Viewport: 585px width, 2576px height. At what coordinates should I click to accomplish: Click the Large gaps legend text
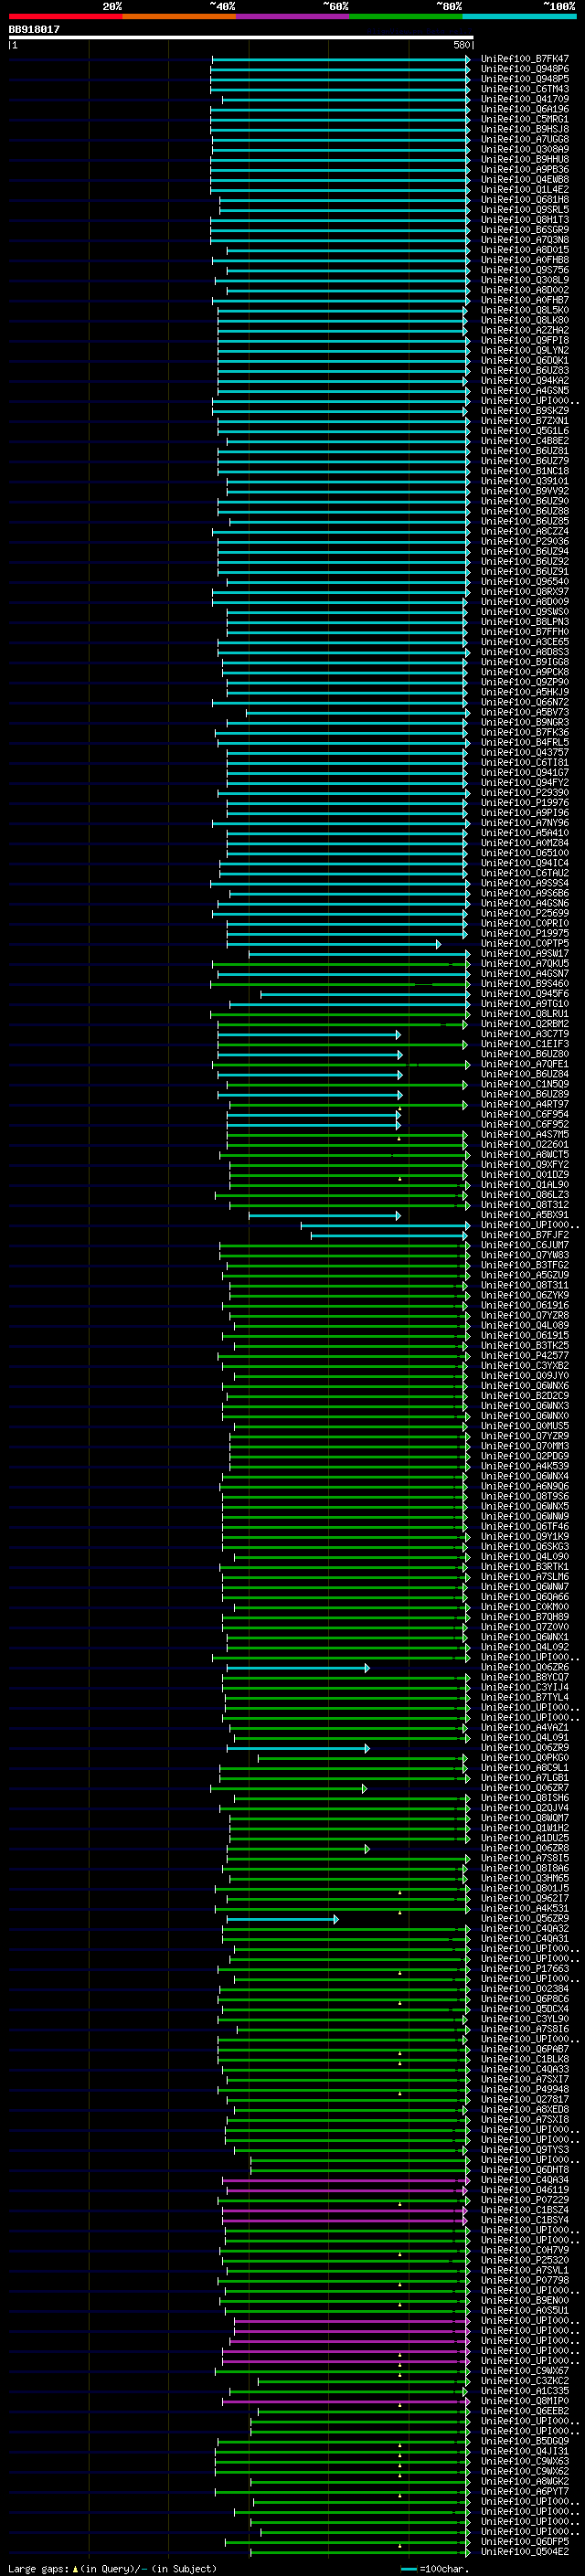pyautogui.click(x=112, y=2568)
